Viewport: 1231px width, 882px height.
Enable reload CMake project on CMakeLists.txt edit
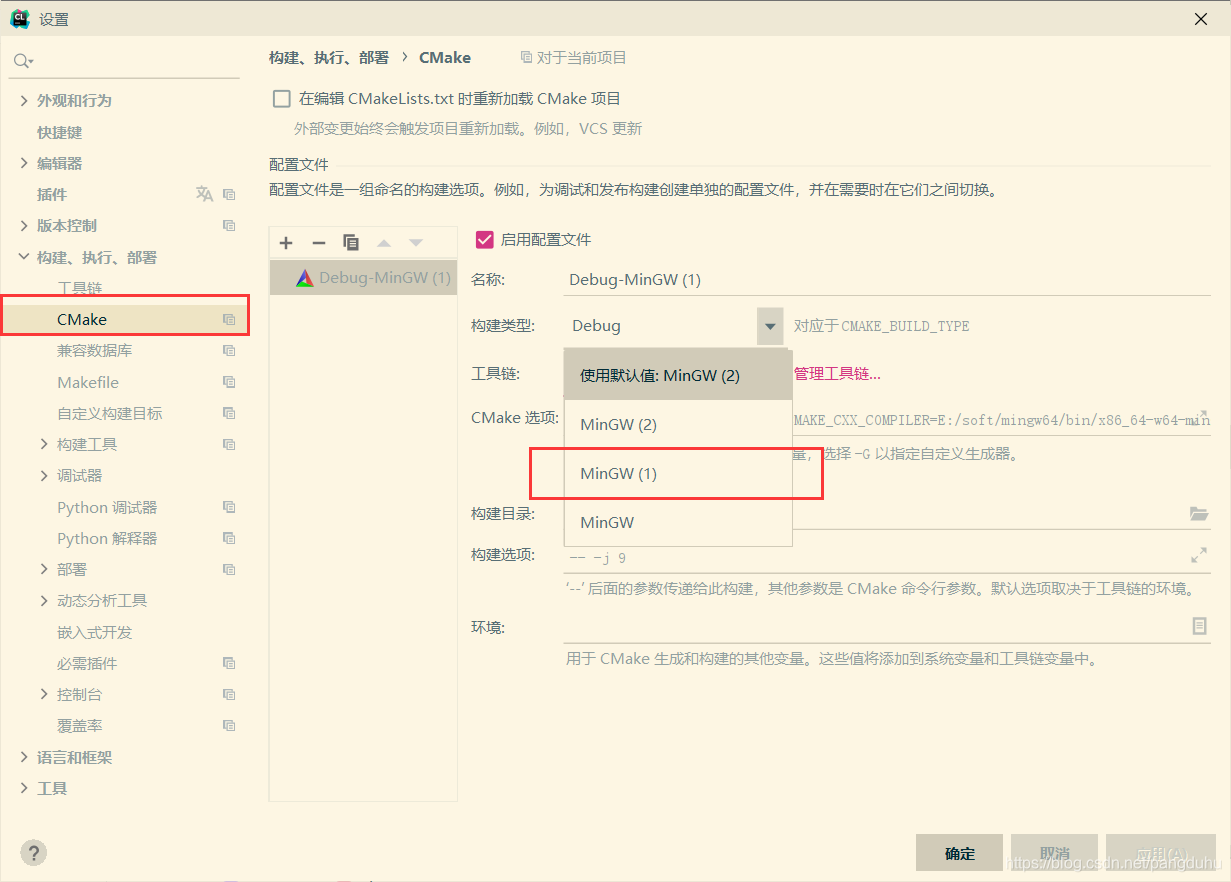coord(281,98)
